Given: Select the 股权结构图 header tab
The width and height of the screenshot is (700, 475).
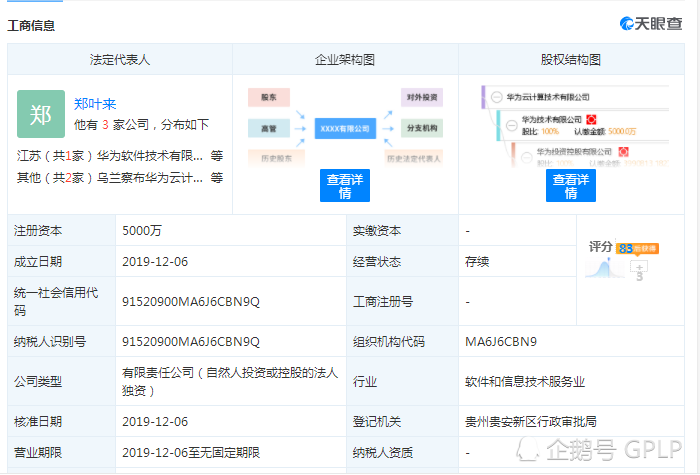Looking at the screenshot, I should click(x=571, y=59).
